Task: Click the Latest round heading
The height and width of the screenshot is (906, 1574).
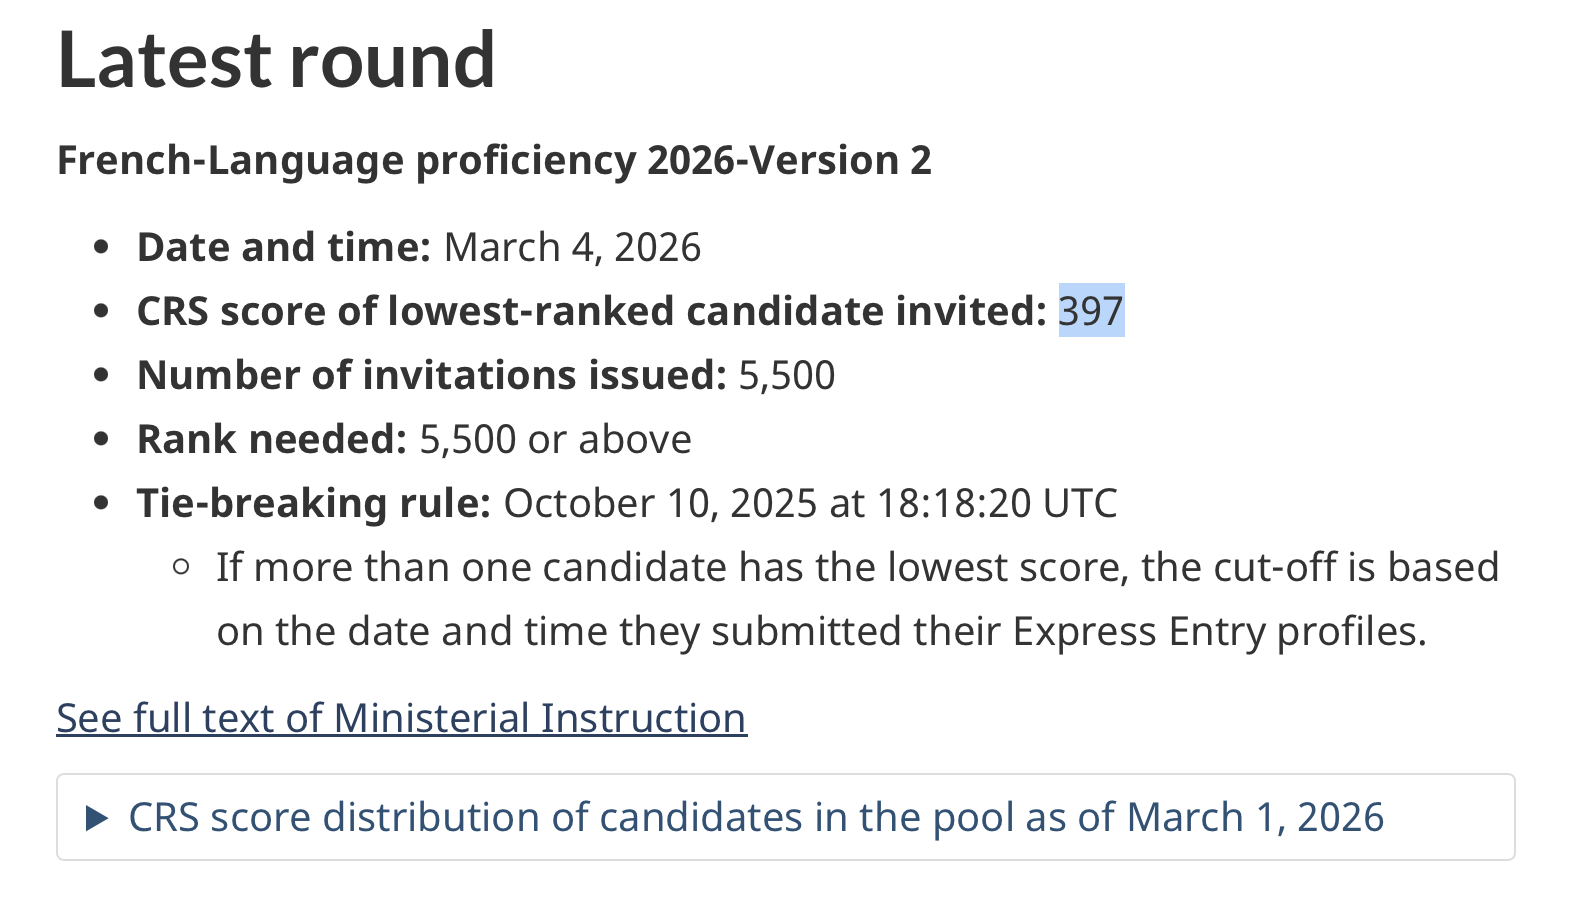Action: [276, 60]
